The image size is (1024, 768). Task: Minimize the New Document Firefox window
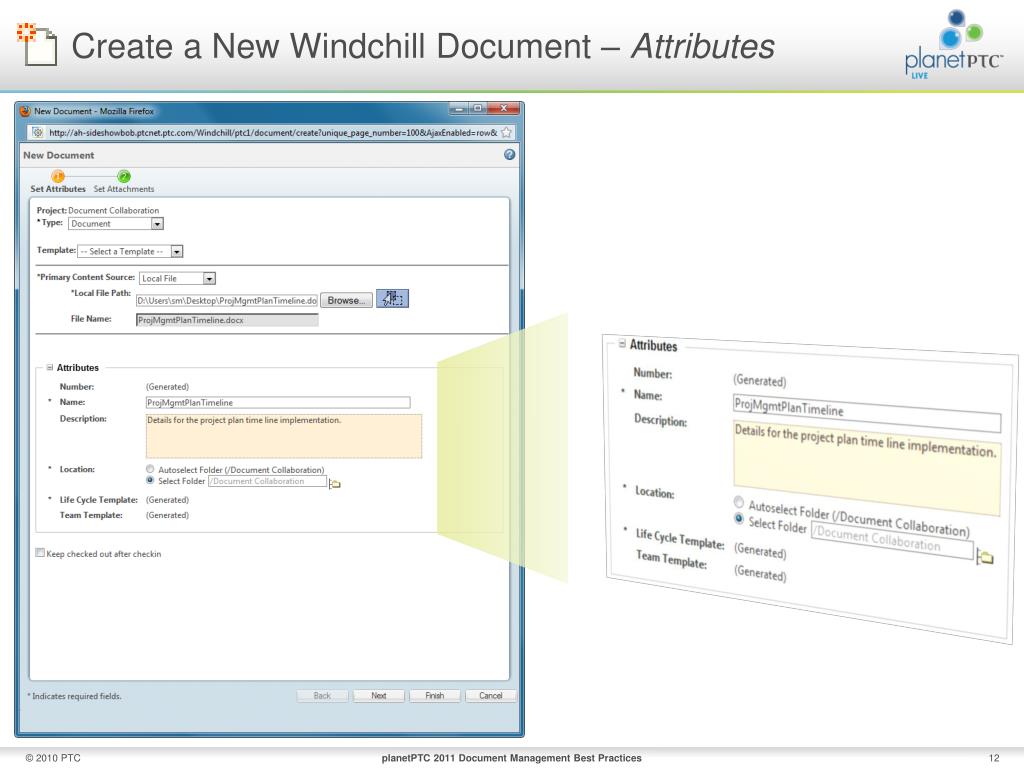pyautogui.click(x=459, y=108)
